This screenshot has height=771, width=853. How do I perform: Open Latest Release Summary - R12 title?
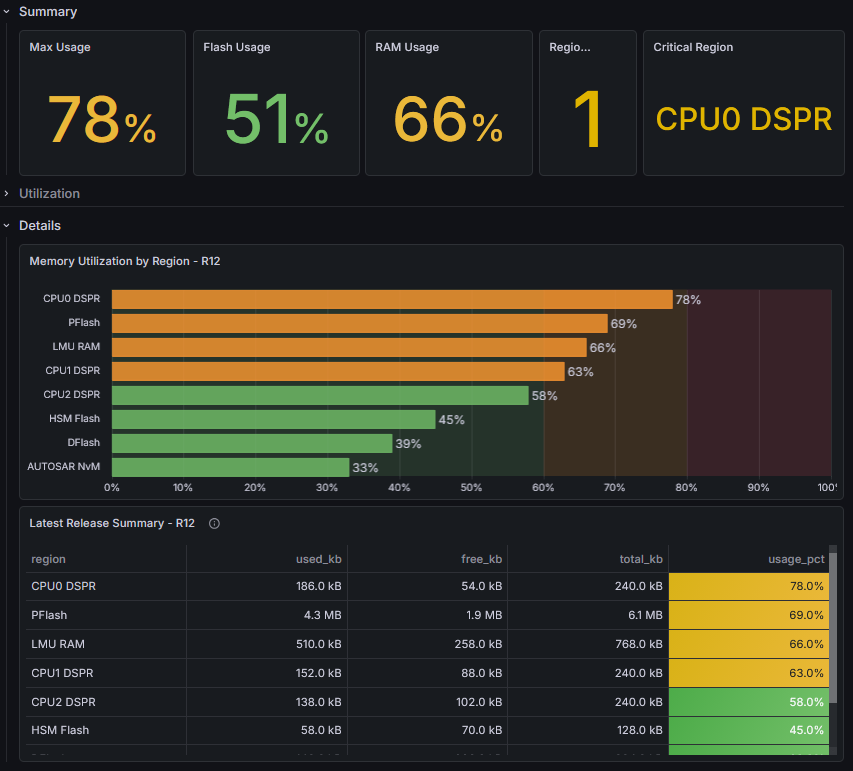pos(112,523)
